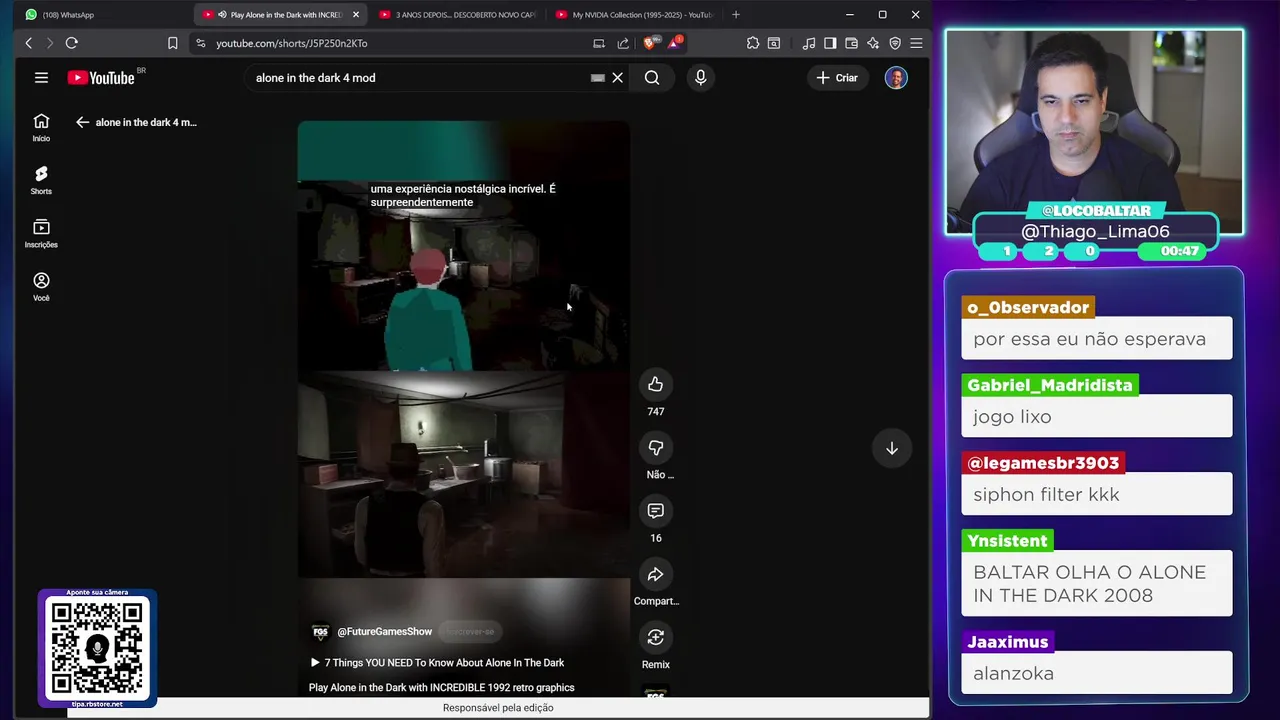
Task: Open the Brave VPN shield icon
Action: coord(895,43)
